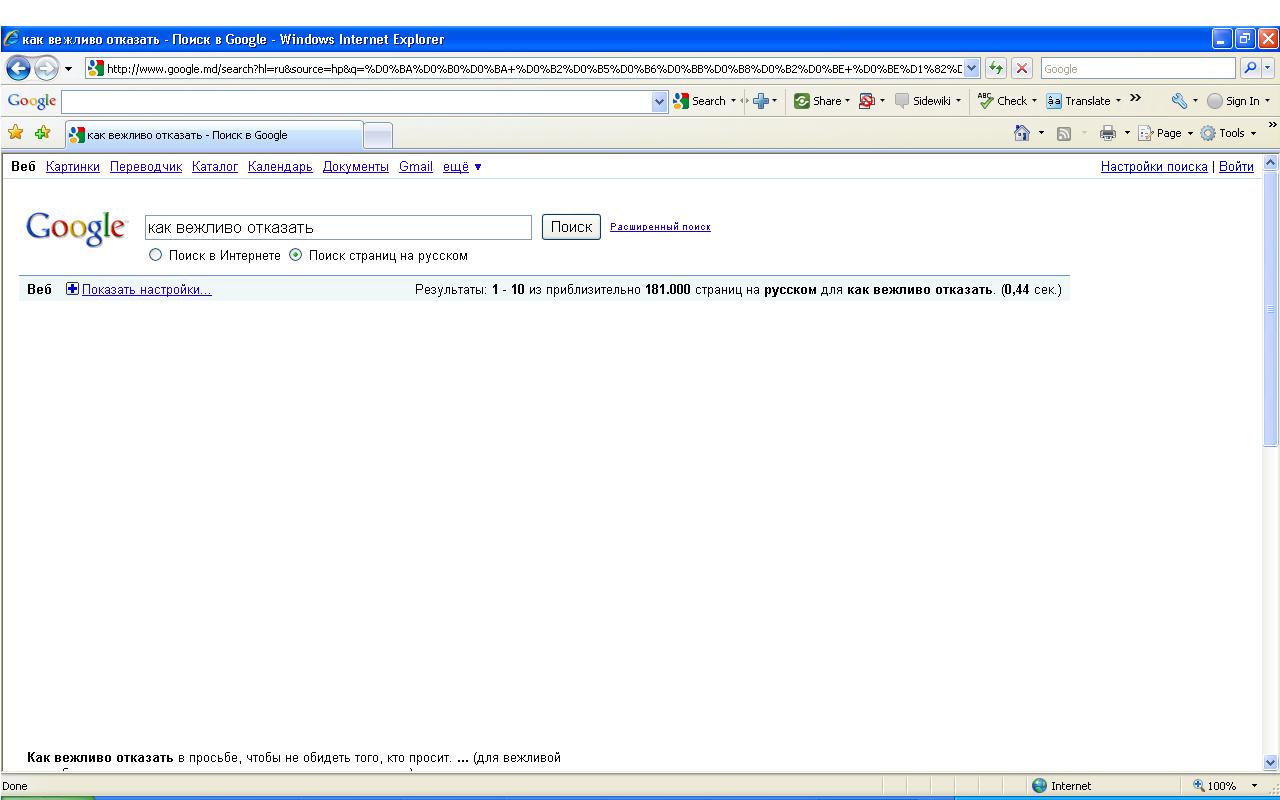
Task: Expand the address bar URL dropdown
Action: [972, 68]
